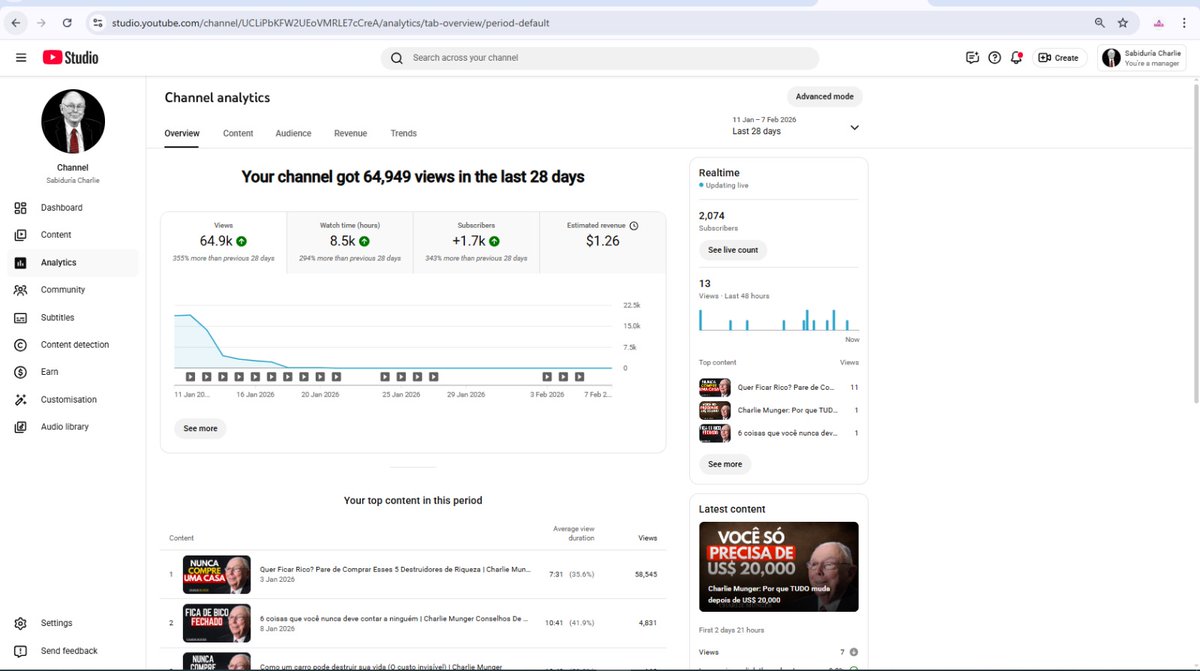The width and height of the screenshot is (1200, 671).
Task: Open Settings gear in the sidebar
Action: [x=20, y=623]
